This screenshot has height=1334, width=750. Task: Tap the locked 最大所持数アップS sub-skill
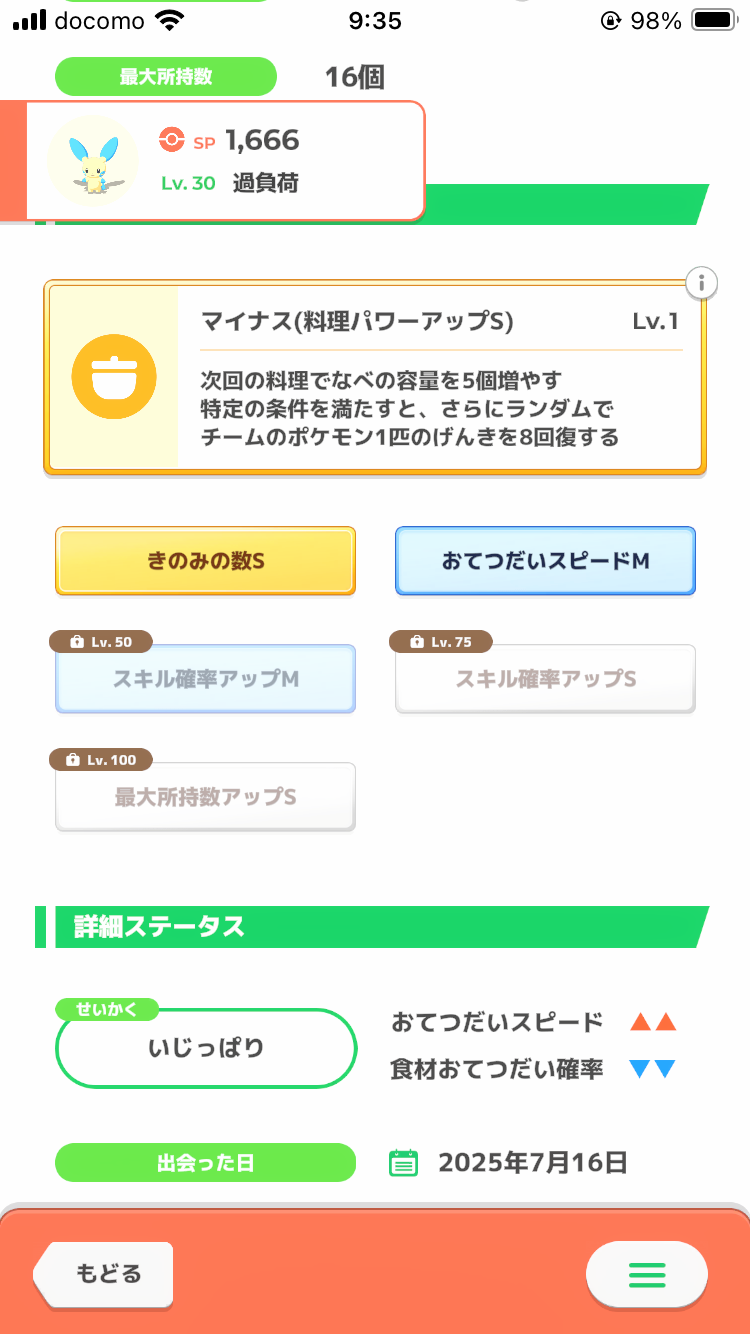(205, 798)
